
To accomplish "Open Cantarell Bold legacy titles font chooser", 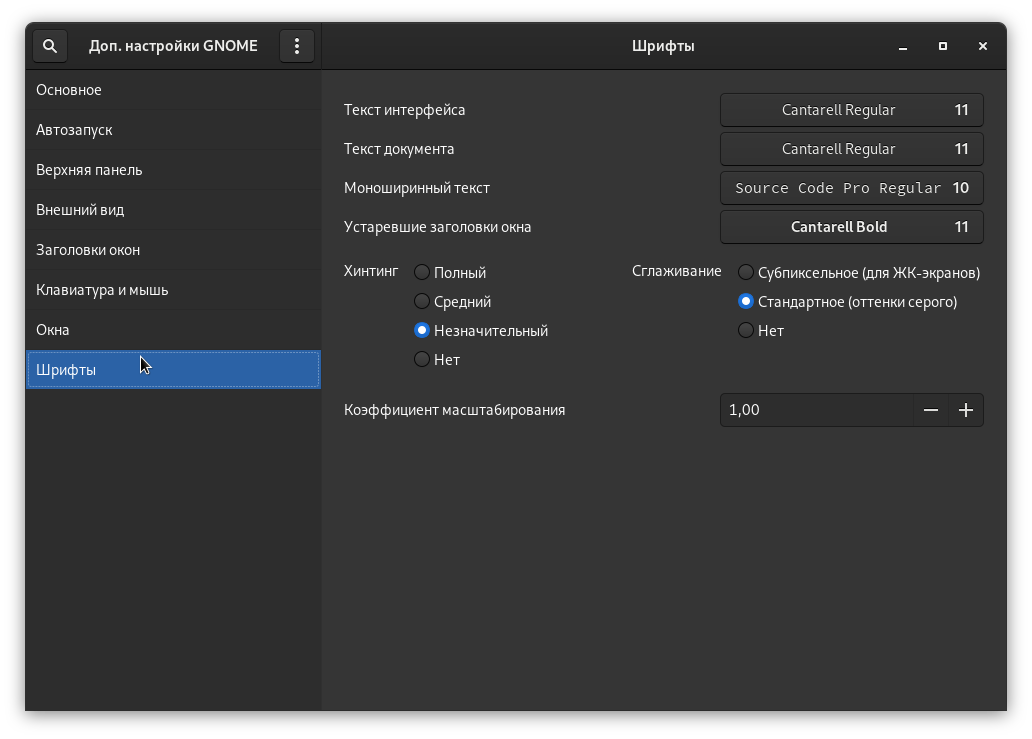I will coord(851,227).
